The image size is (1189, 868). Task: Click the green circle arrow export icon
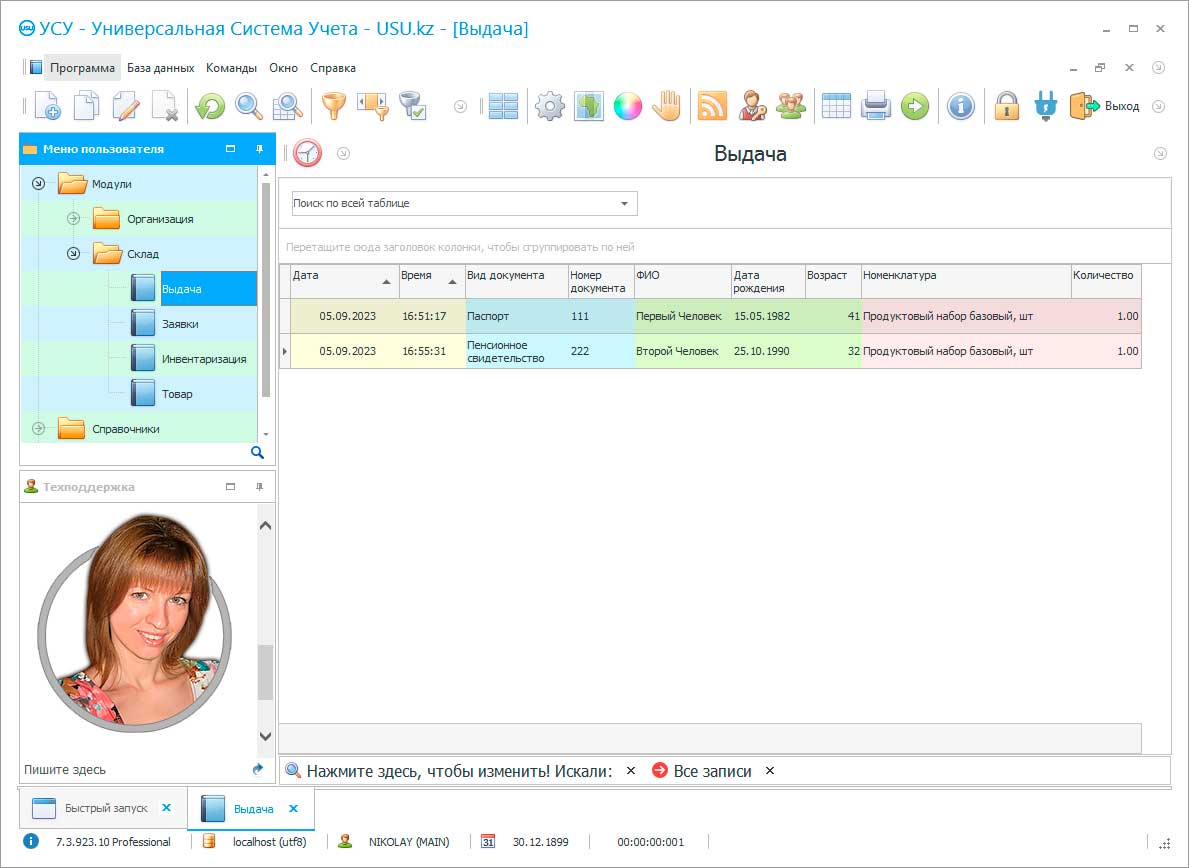914,106
